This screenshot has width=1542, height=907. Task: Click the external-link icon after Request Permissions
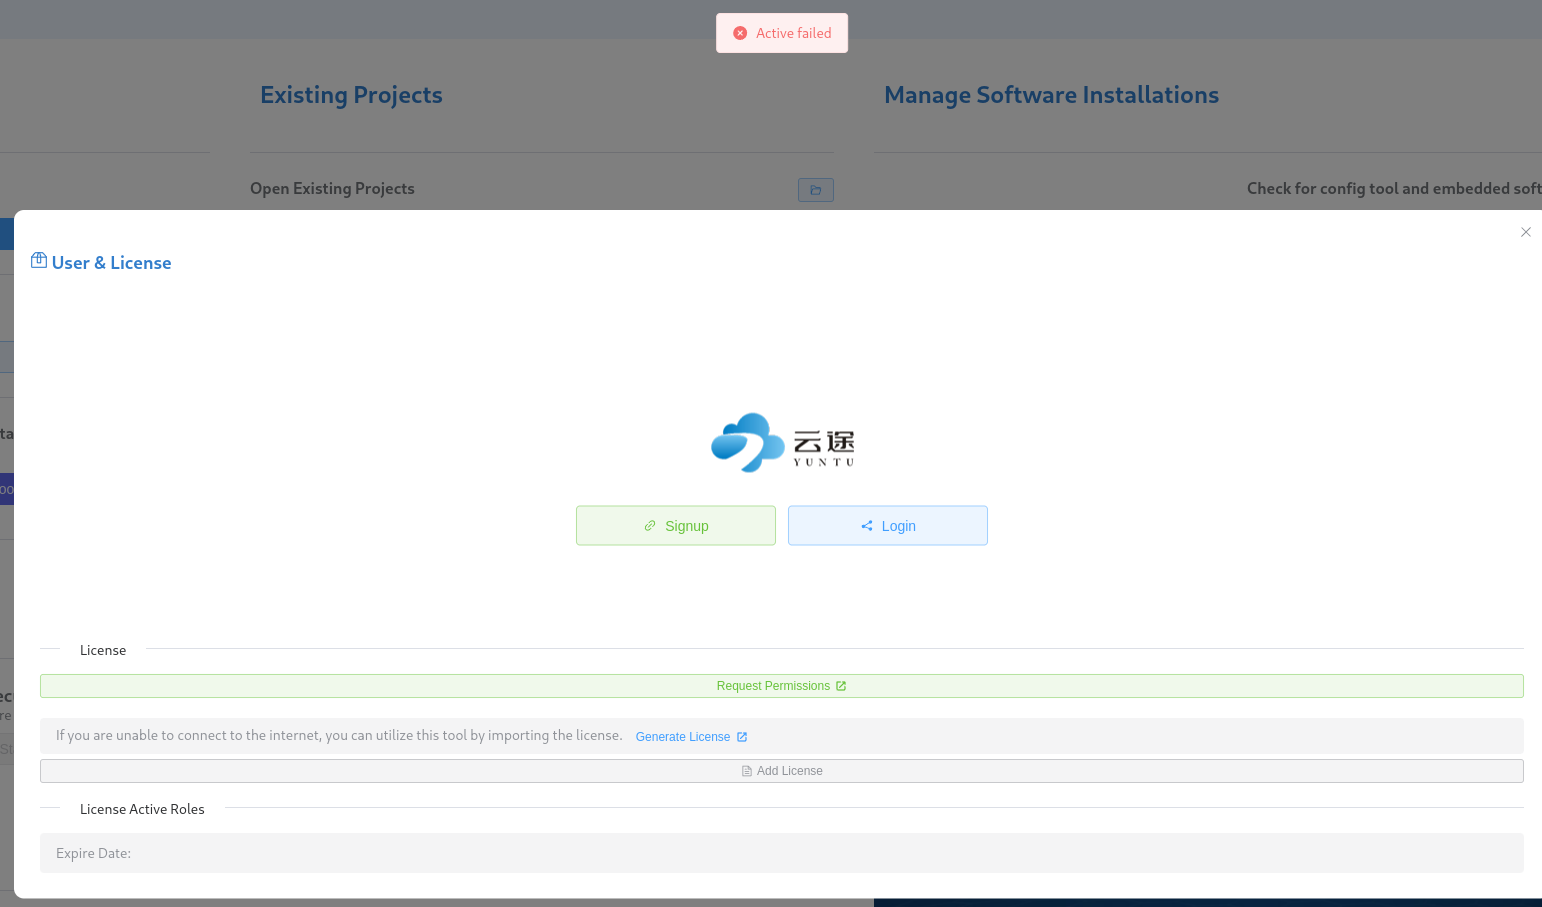tap(841, 686)
